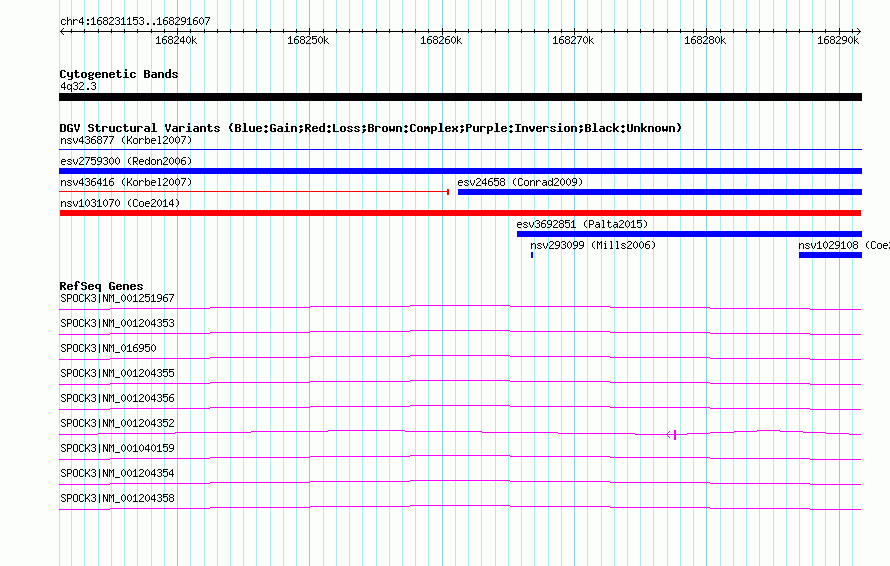Click the 168290k ruler tick label
This screenshot has height=566, width=890.
click(838, 40)
